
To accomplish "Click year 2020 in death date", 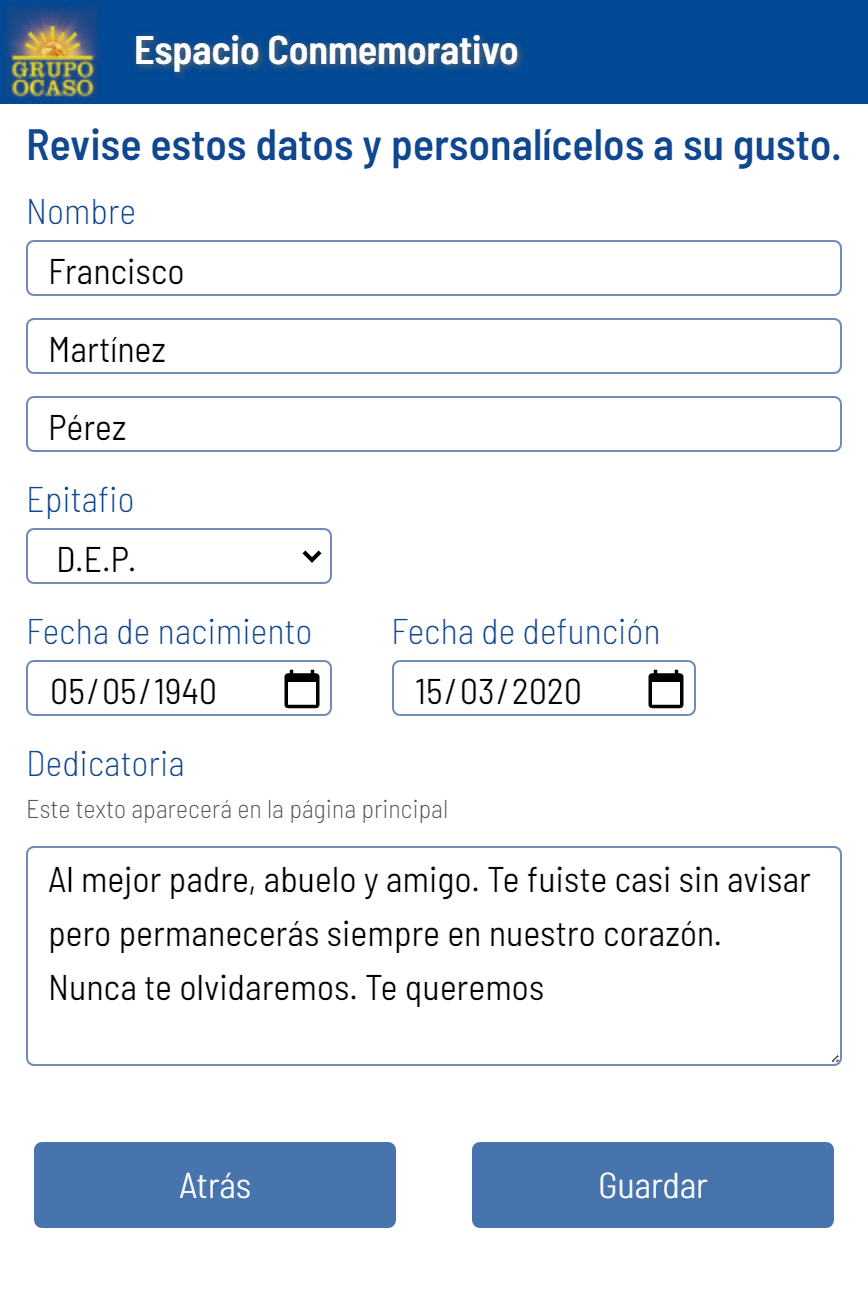I will click(x=551, y=691).
